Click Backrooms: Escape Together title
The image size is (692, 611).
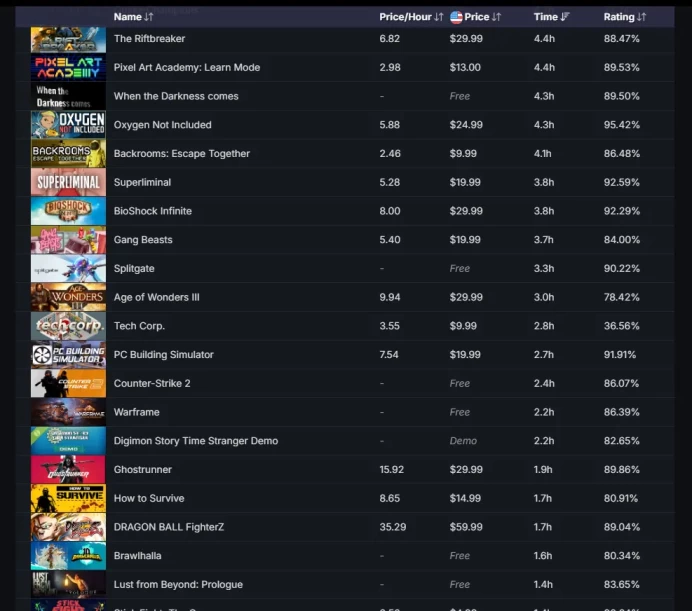(x=182, y=154)
